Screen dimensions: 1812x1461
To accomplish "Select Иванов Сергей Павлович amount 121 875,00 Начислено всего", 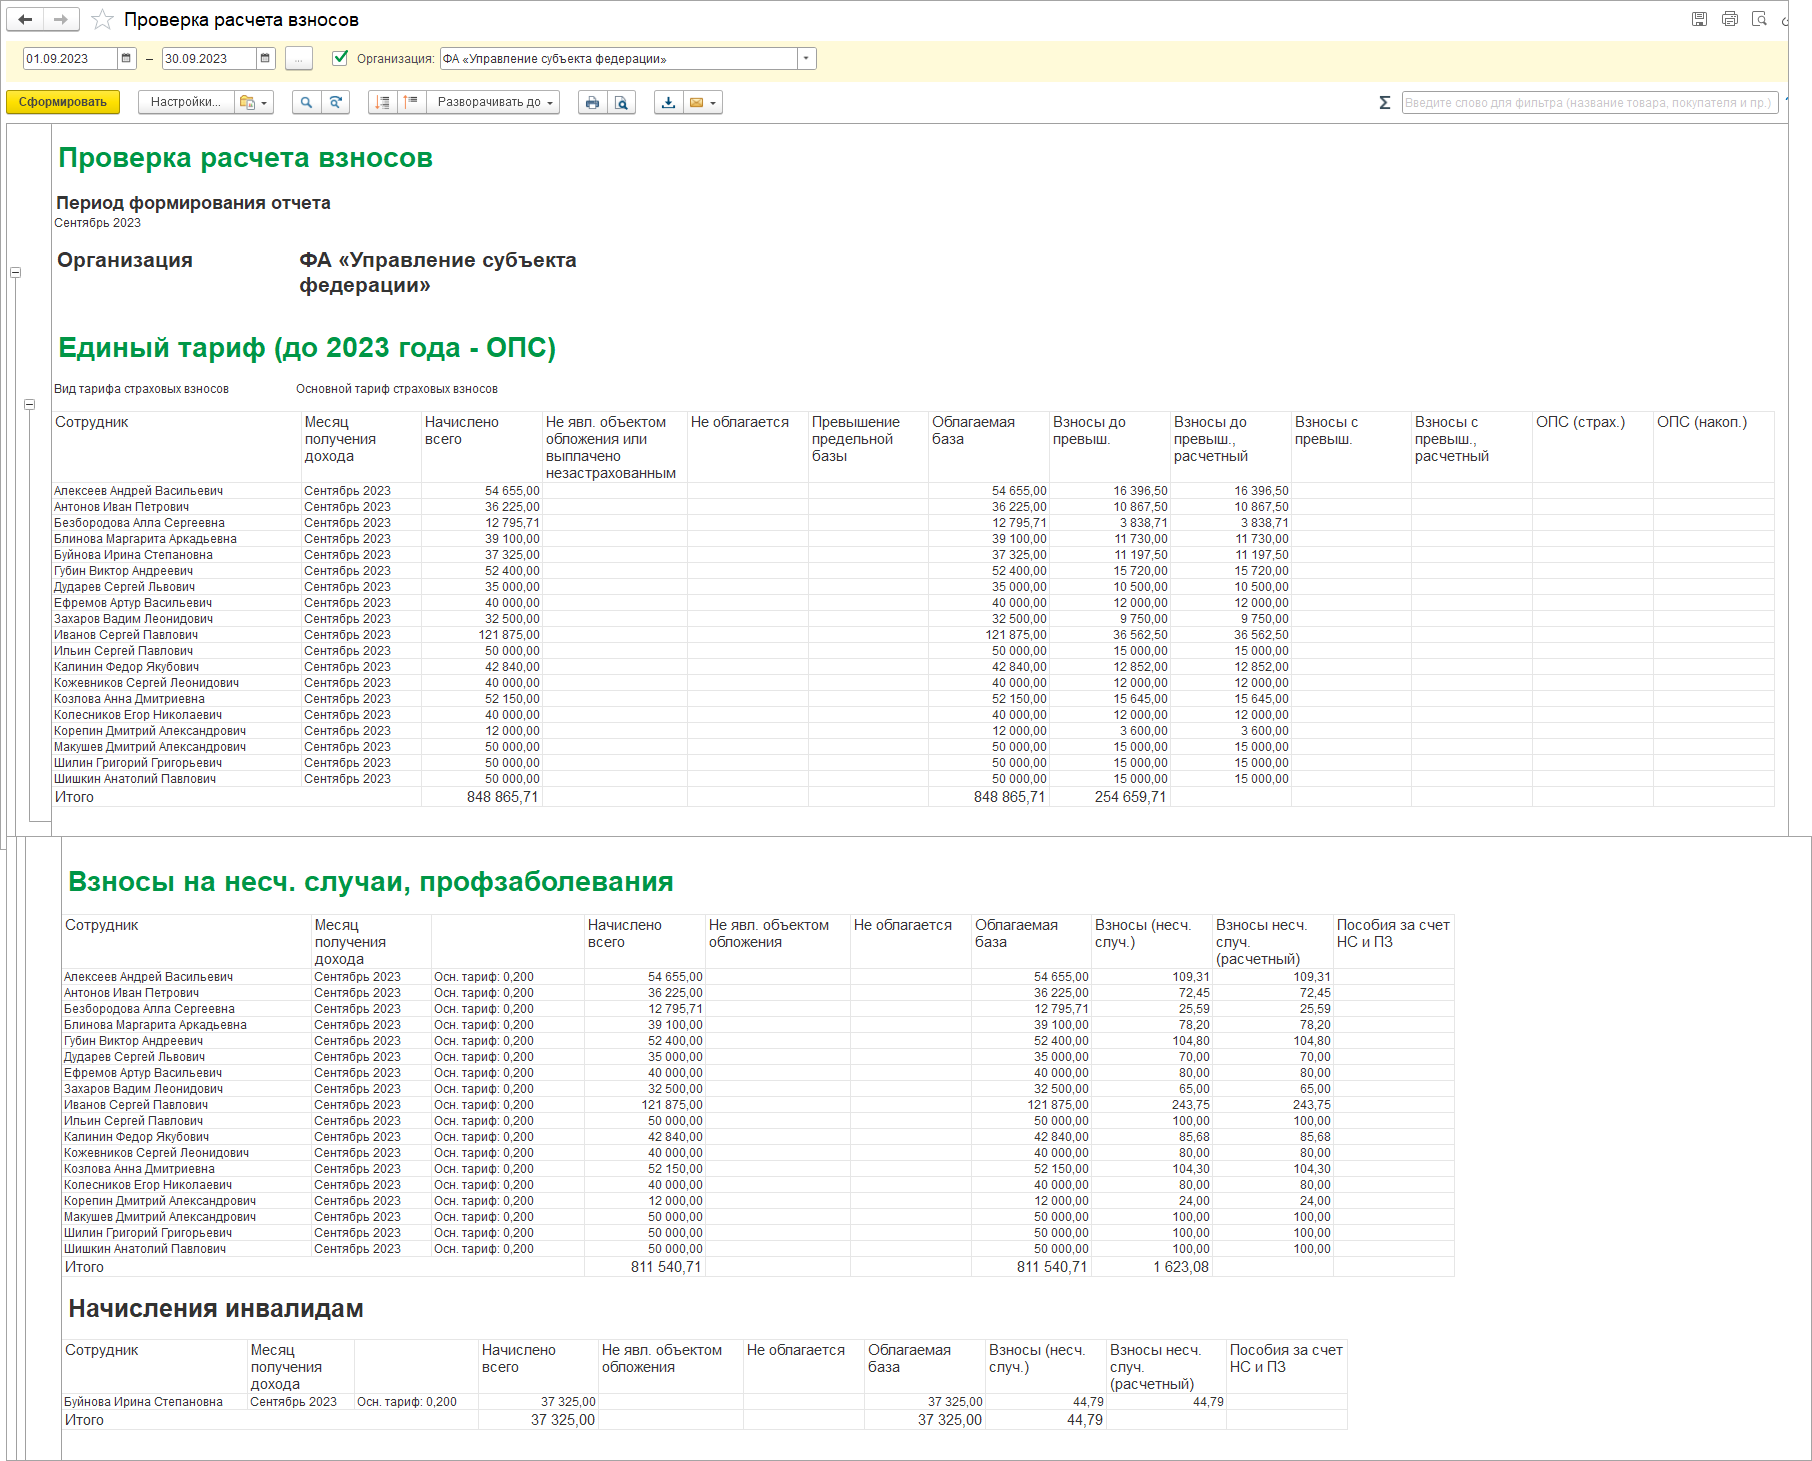I will click(508, 635).
